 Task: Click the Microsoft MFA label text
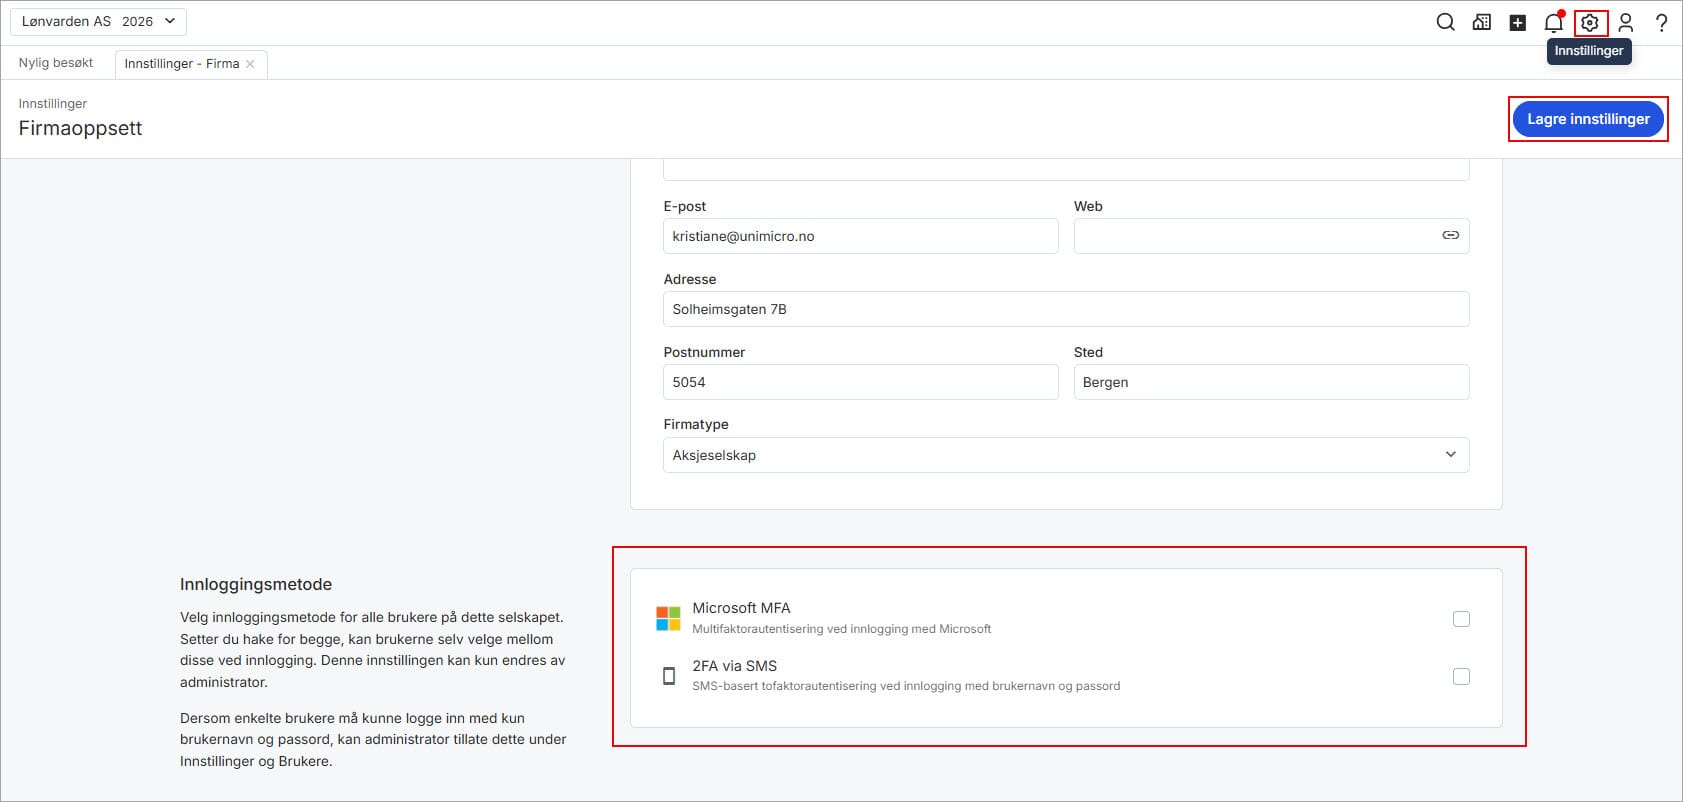(x=741, y=608)
